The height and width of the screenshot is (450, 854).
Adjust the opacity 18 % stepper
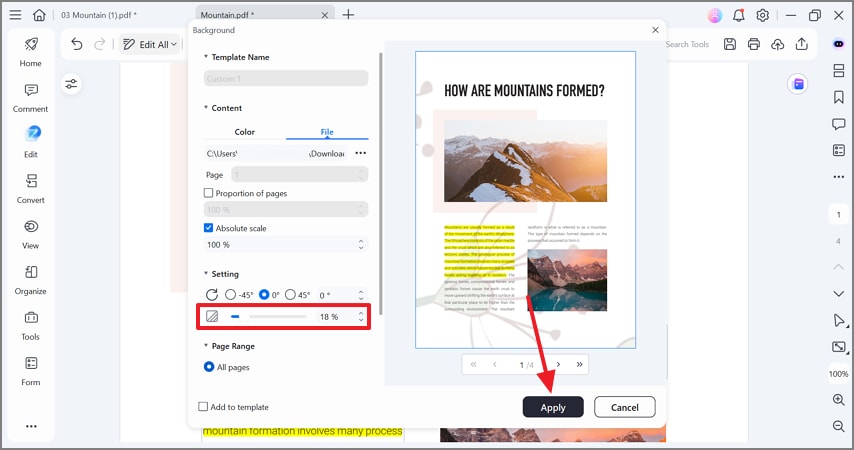coord(361,317)
